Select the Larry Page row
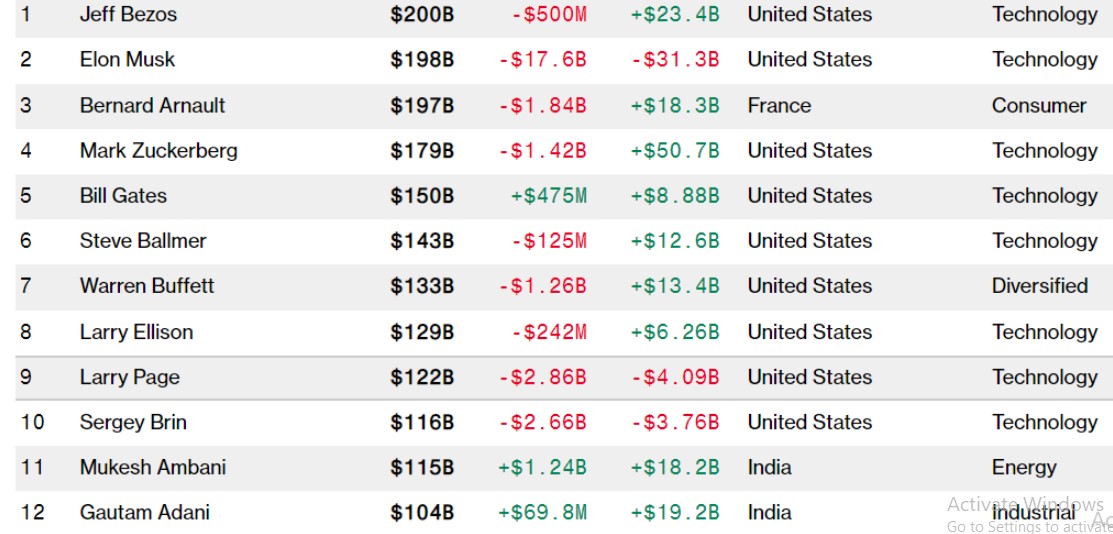Image resolution: width=1113 pixels, height=534 pixels. click(130, 377)
